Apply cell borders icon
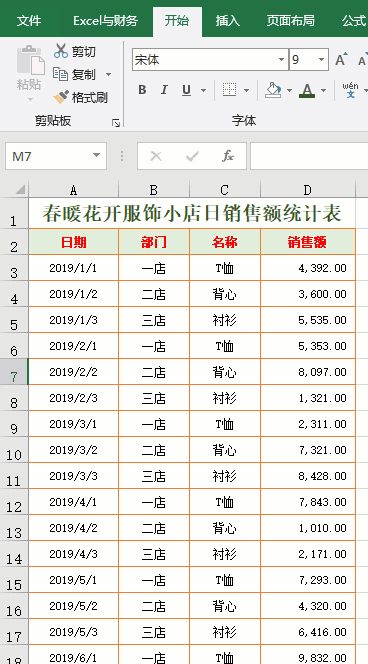Image resolution: width=368 pixels, height=664 pixels. tap(230, 90)
